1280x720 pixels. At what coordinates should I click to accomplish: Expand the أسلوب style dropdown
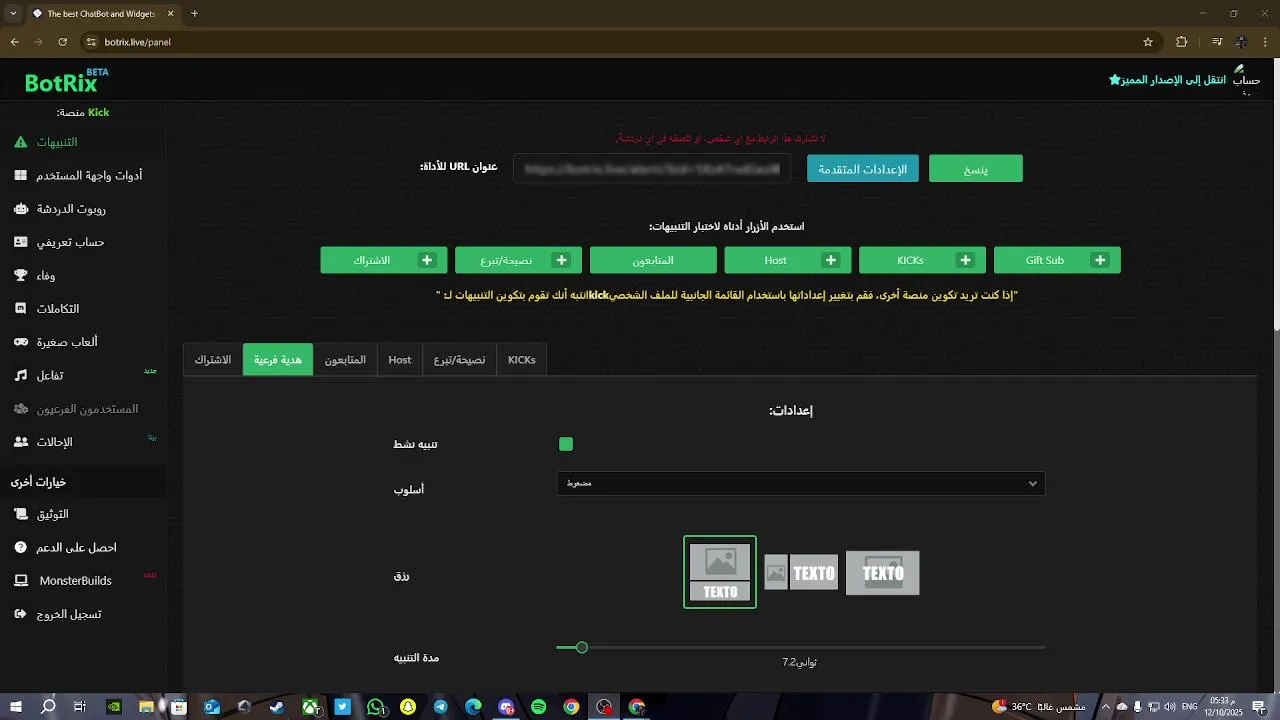click(800, 483)
